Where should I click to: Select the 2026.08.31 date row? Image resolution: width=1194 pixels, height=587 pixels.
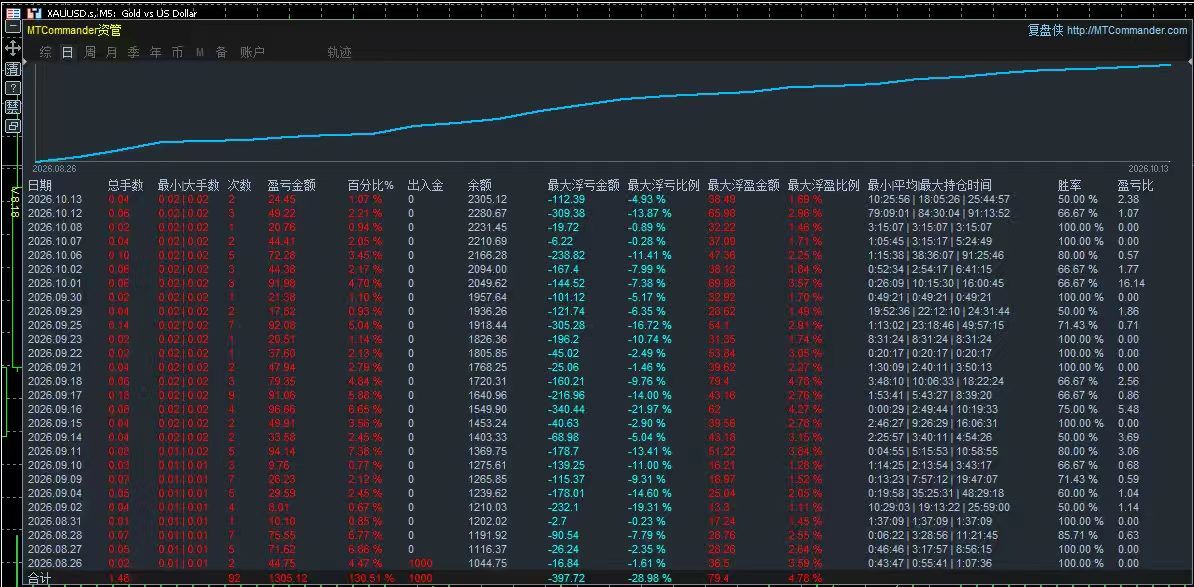(55, 521)
